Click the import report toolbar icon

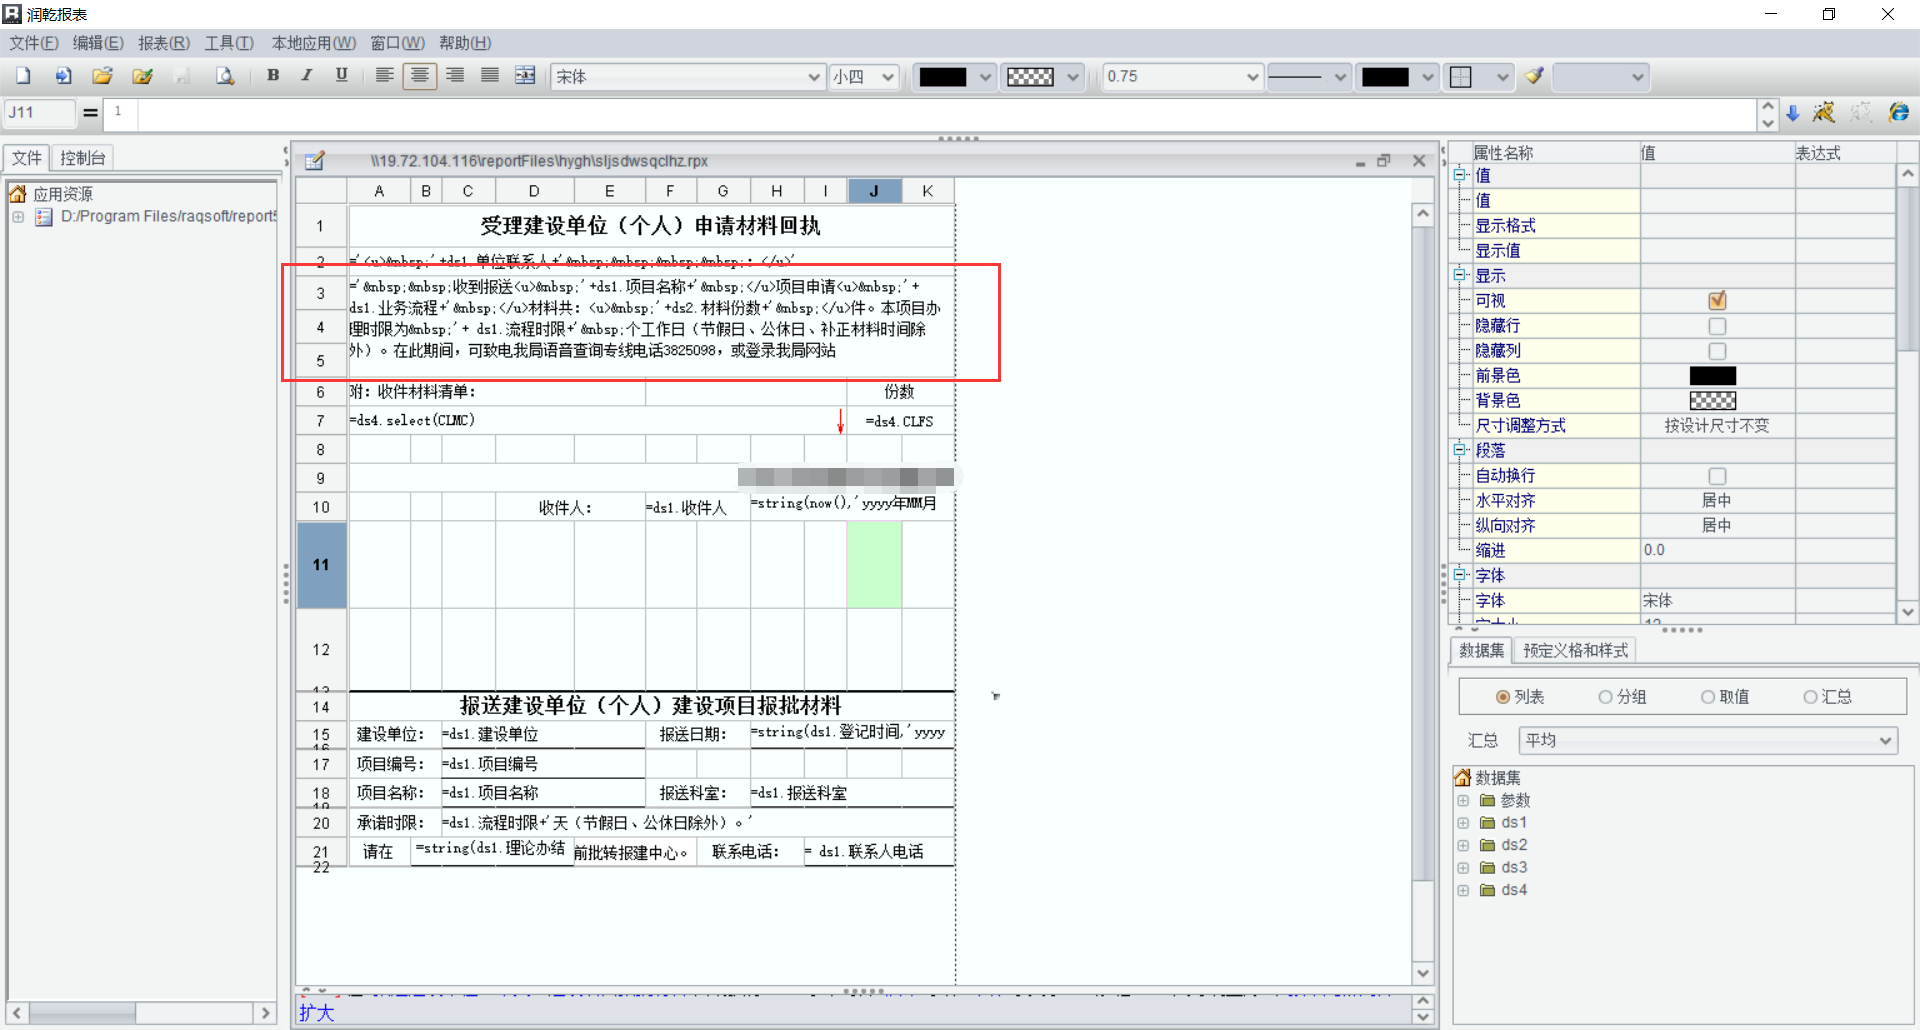[63, 76]
